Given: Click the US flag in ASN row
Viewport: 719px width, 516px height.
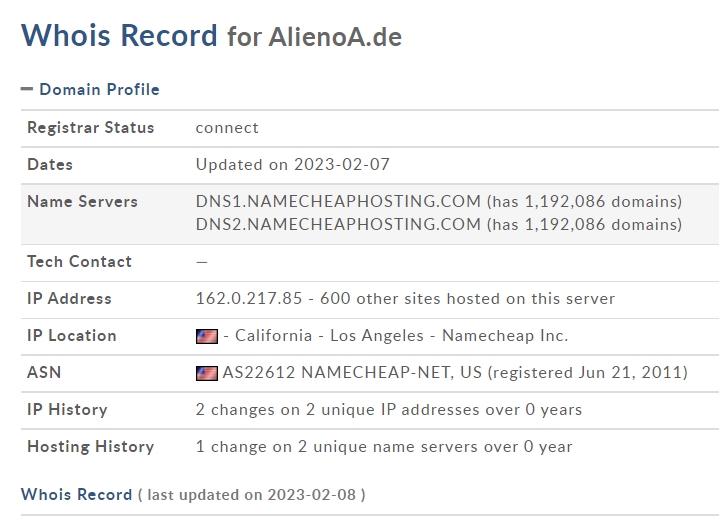Looking at the screenshot, I should (207, 373).
